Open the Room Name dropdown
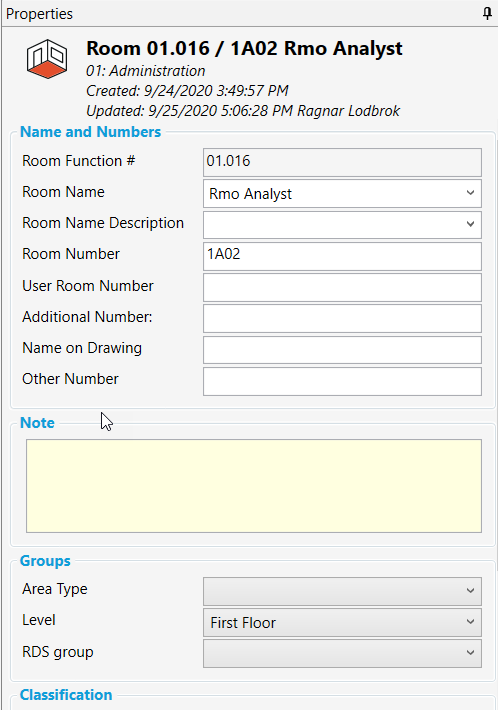The height and width of the screenshot is (710, 498). click(342, 194)
